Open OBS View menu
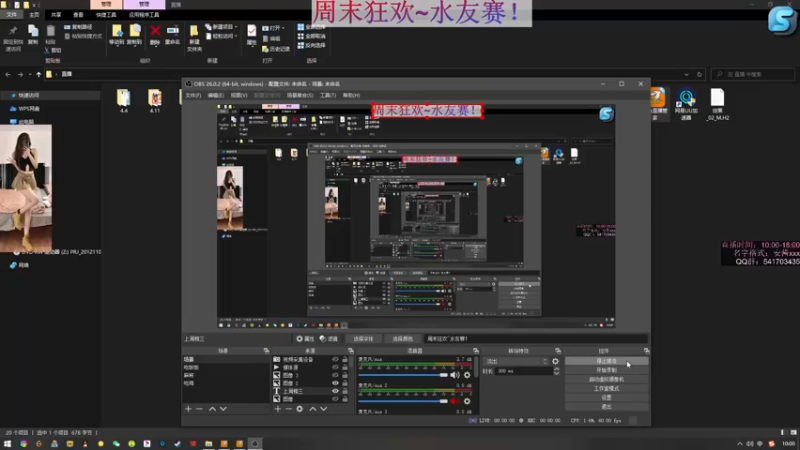 click(239, 95)
